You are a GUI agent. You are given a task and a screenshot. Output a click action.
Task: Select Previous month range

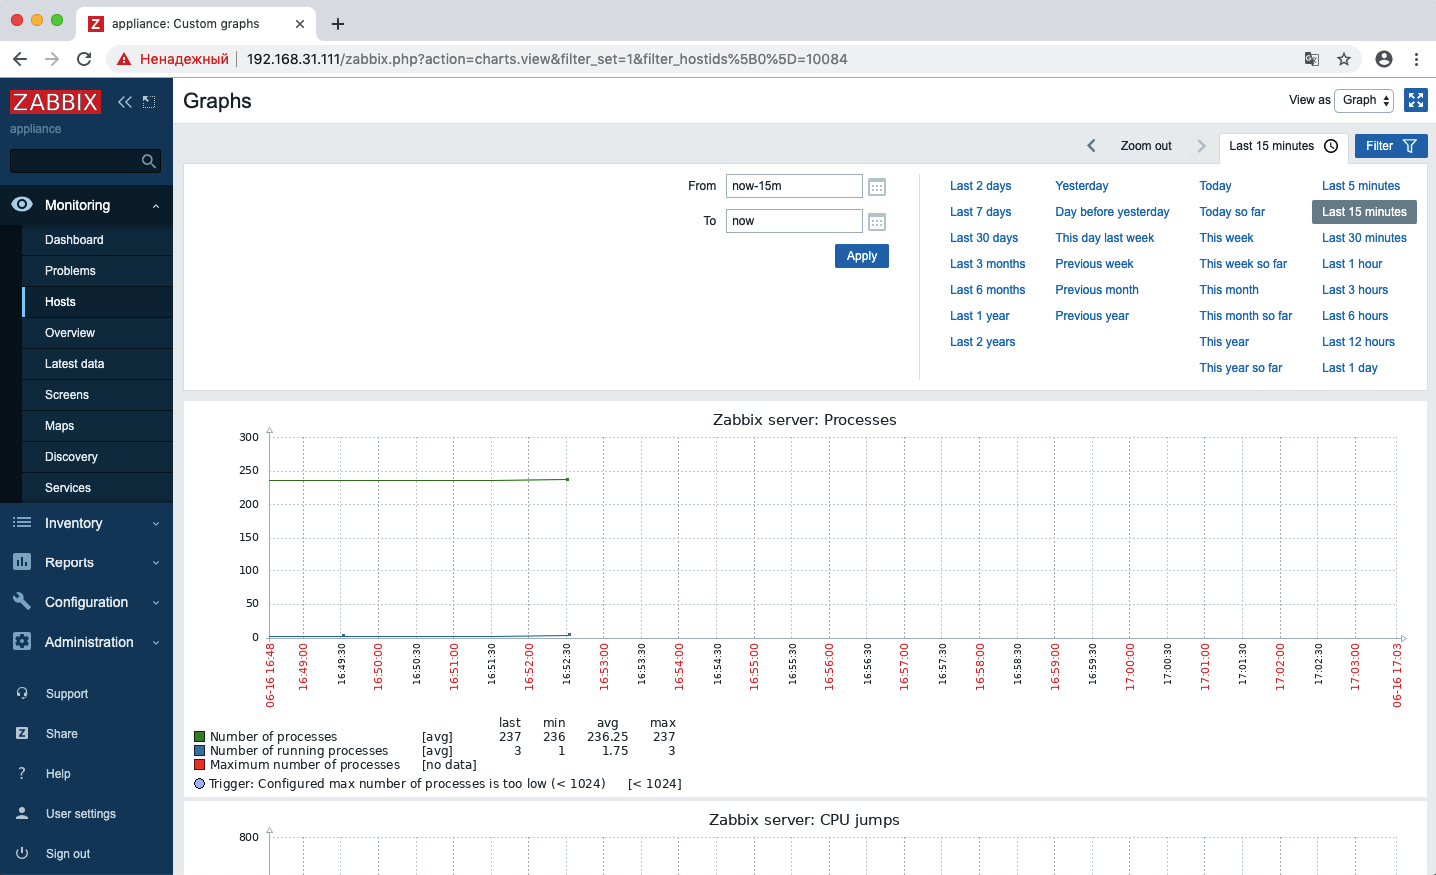[x=1097, y=290]
